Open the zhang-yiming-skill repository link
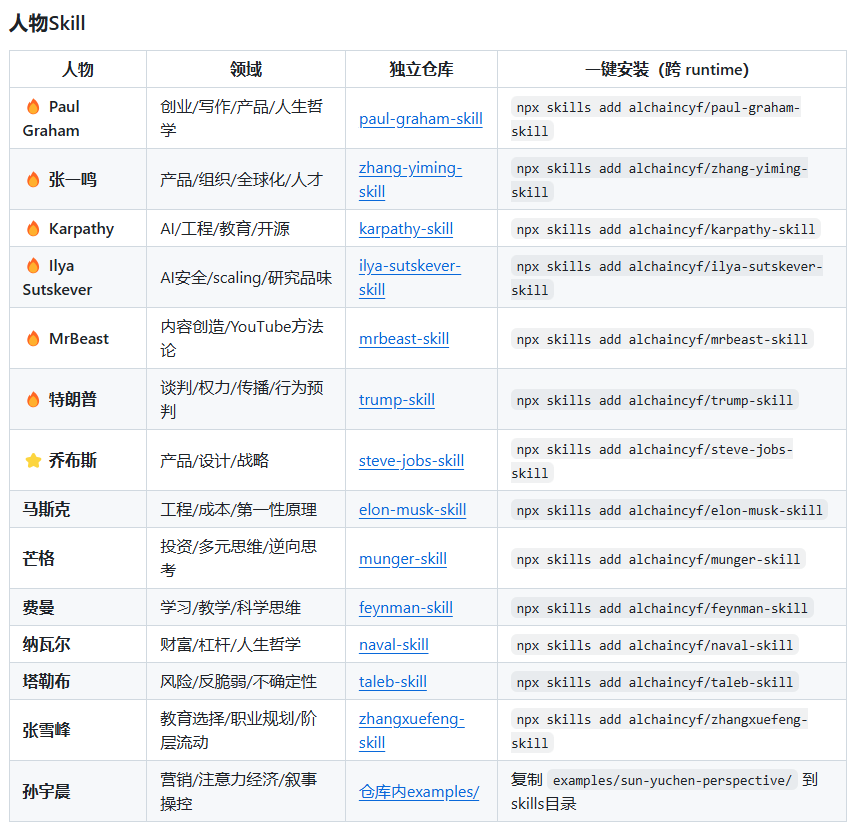863x834 pixels. [411, 179]
